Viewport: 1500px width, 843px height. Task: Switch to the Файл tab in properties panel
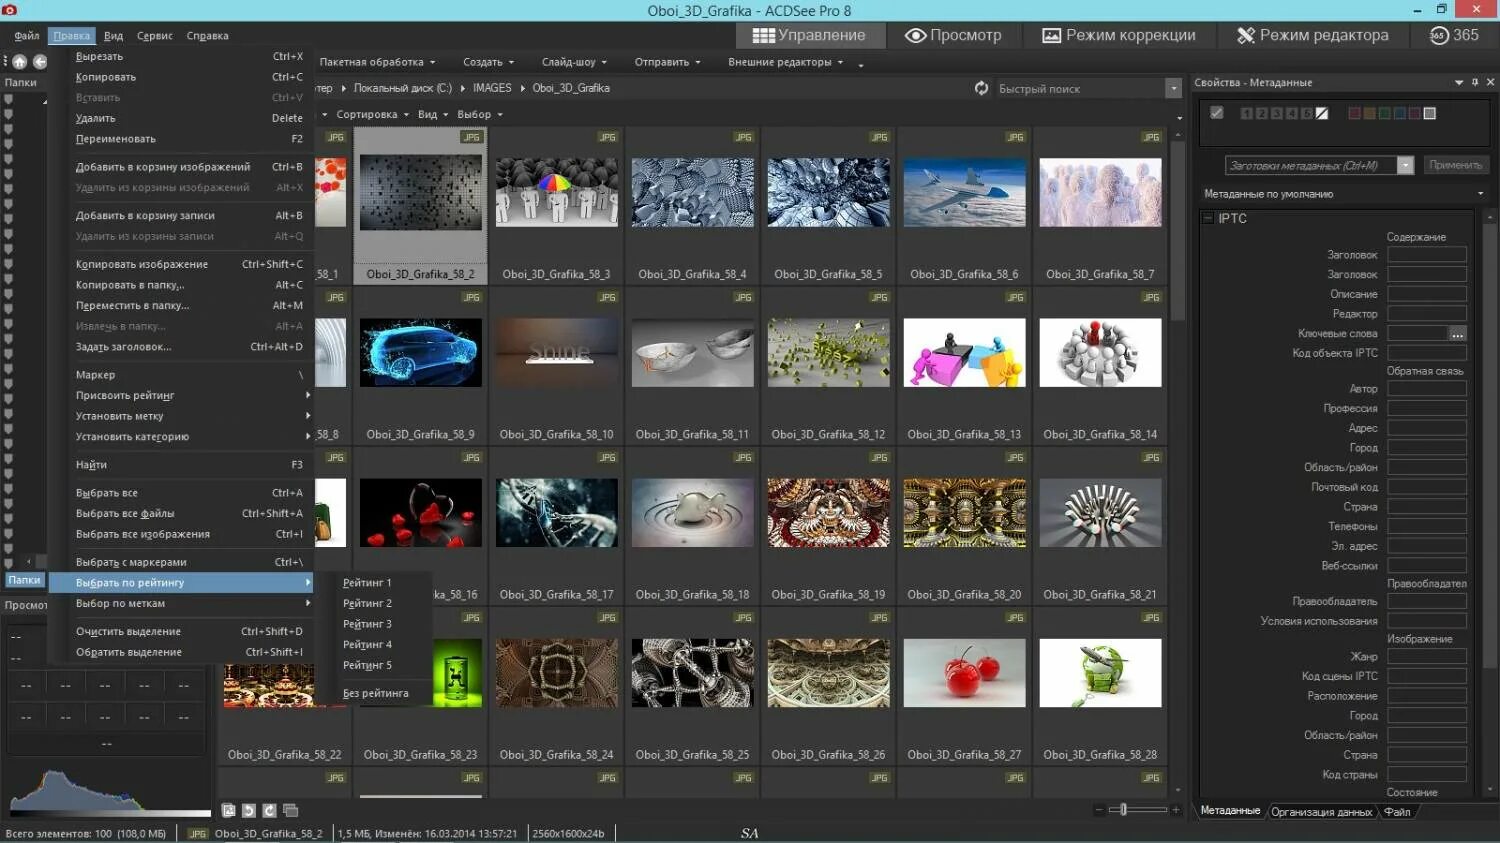[x=1397, y=811]
